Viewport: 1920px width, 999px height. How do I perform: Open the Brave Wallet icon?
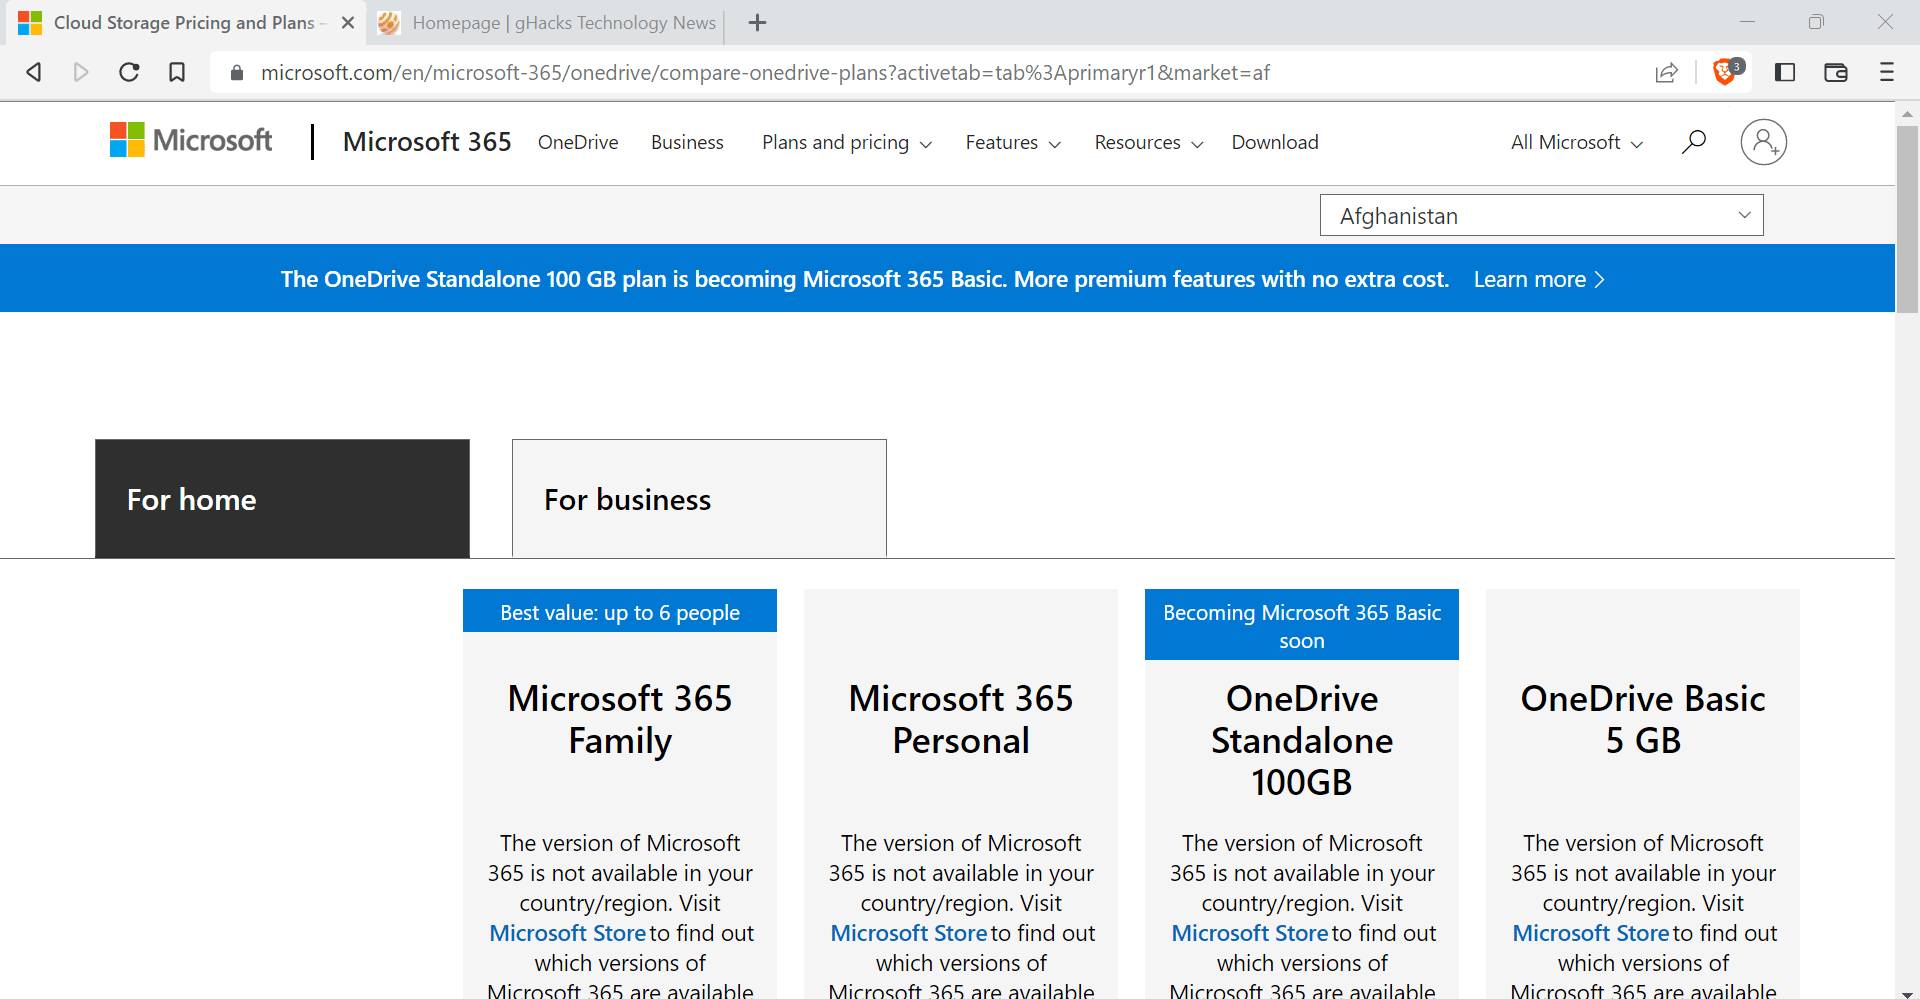click(x=1836, y=72)
